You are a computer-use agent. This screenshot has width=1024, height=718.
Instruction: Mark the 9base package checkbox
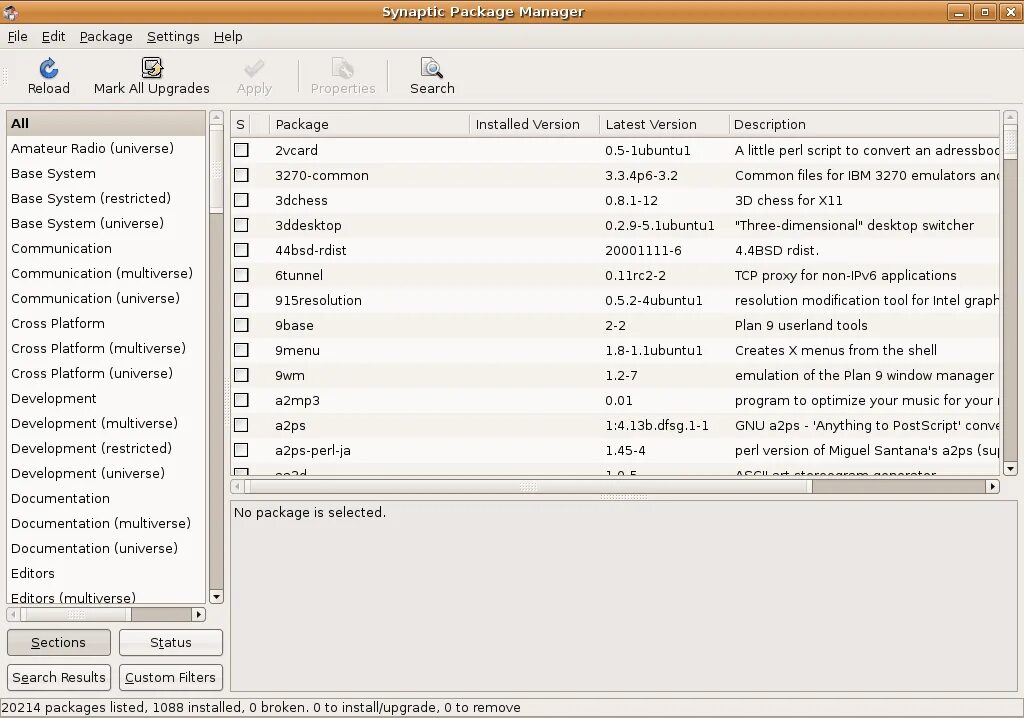point(242,325)
